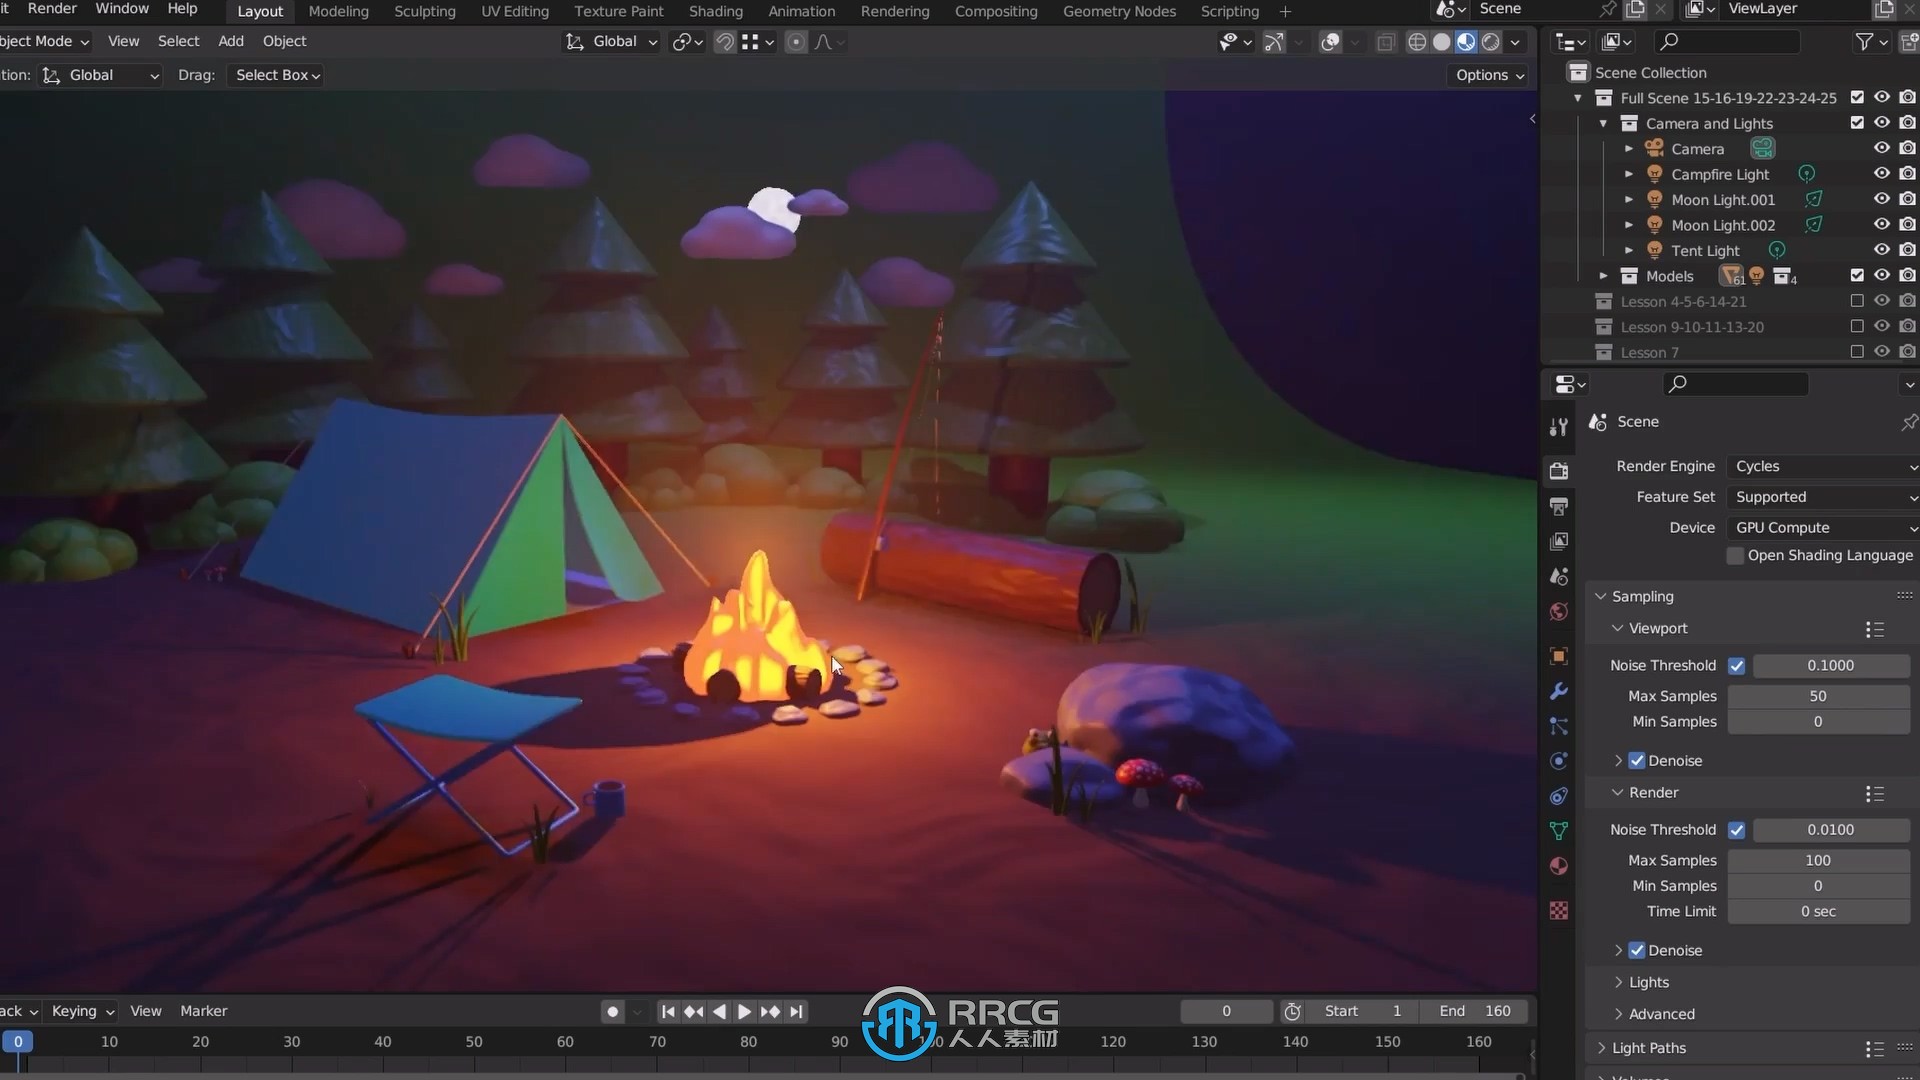Open Feature Set Supported dropdown

[x=1824, y=497]
